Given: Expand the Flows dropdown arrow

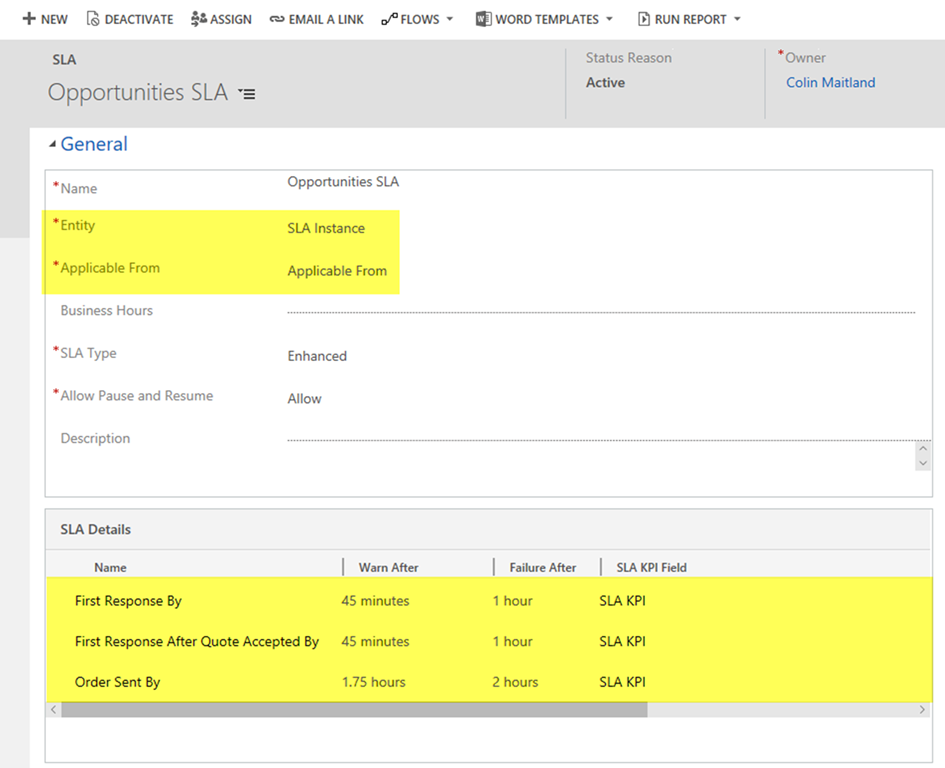Looking at the screenshot, I should [x=449, y=19].
